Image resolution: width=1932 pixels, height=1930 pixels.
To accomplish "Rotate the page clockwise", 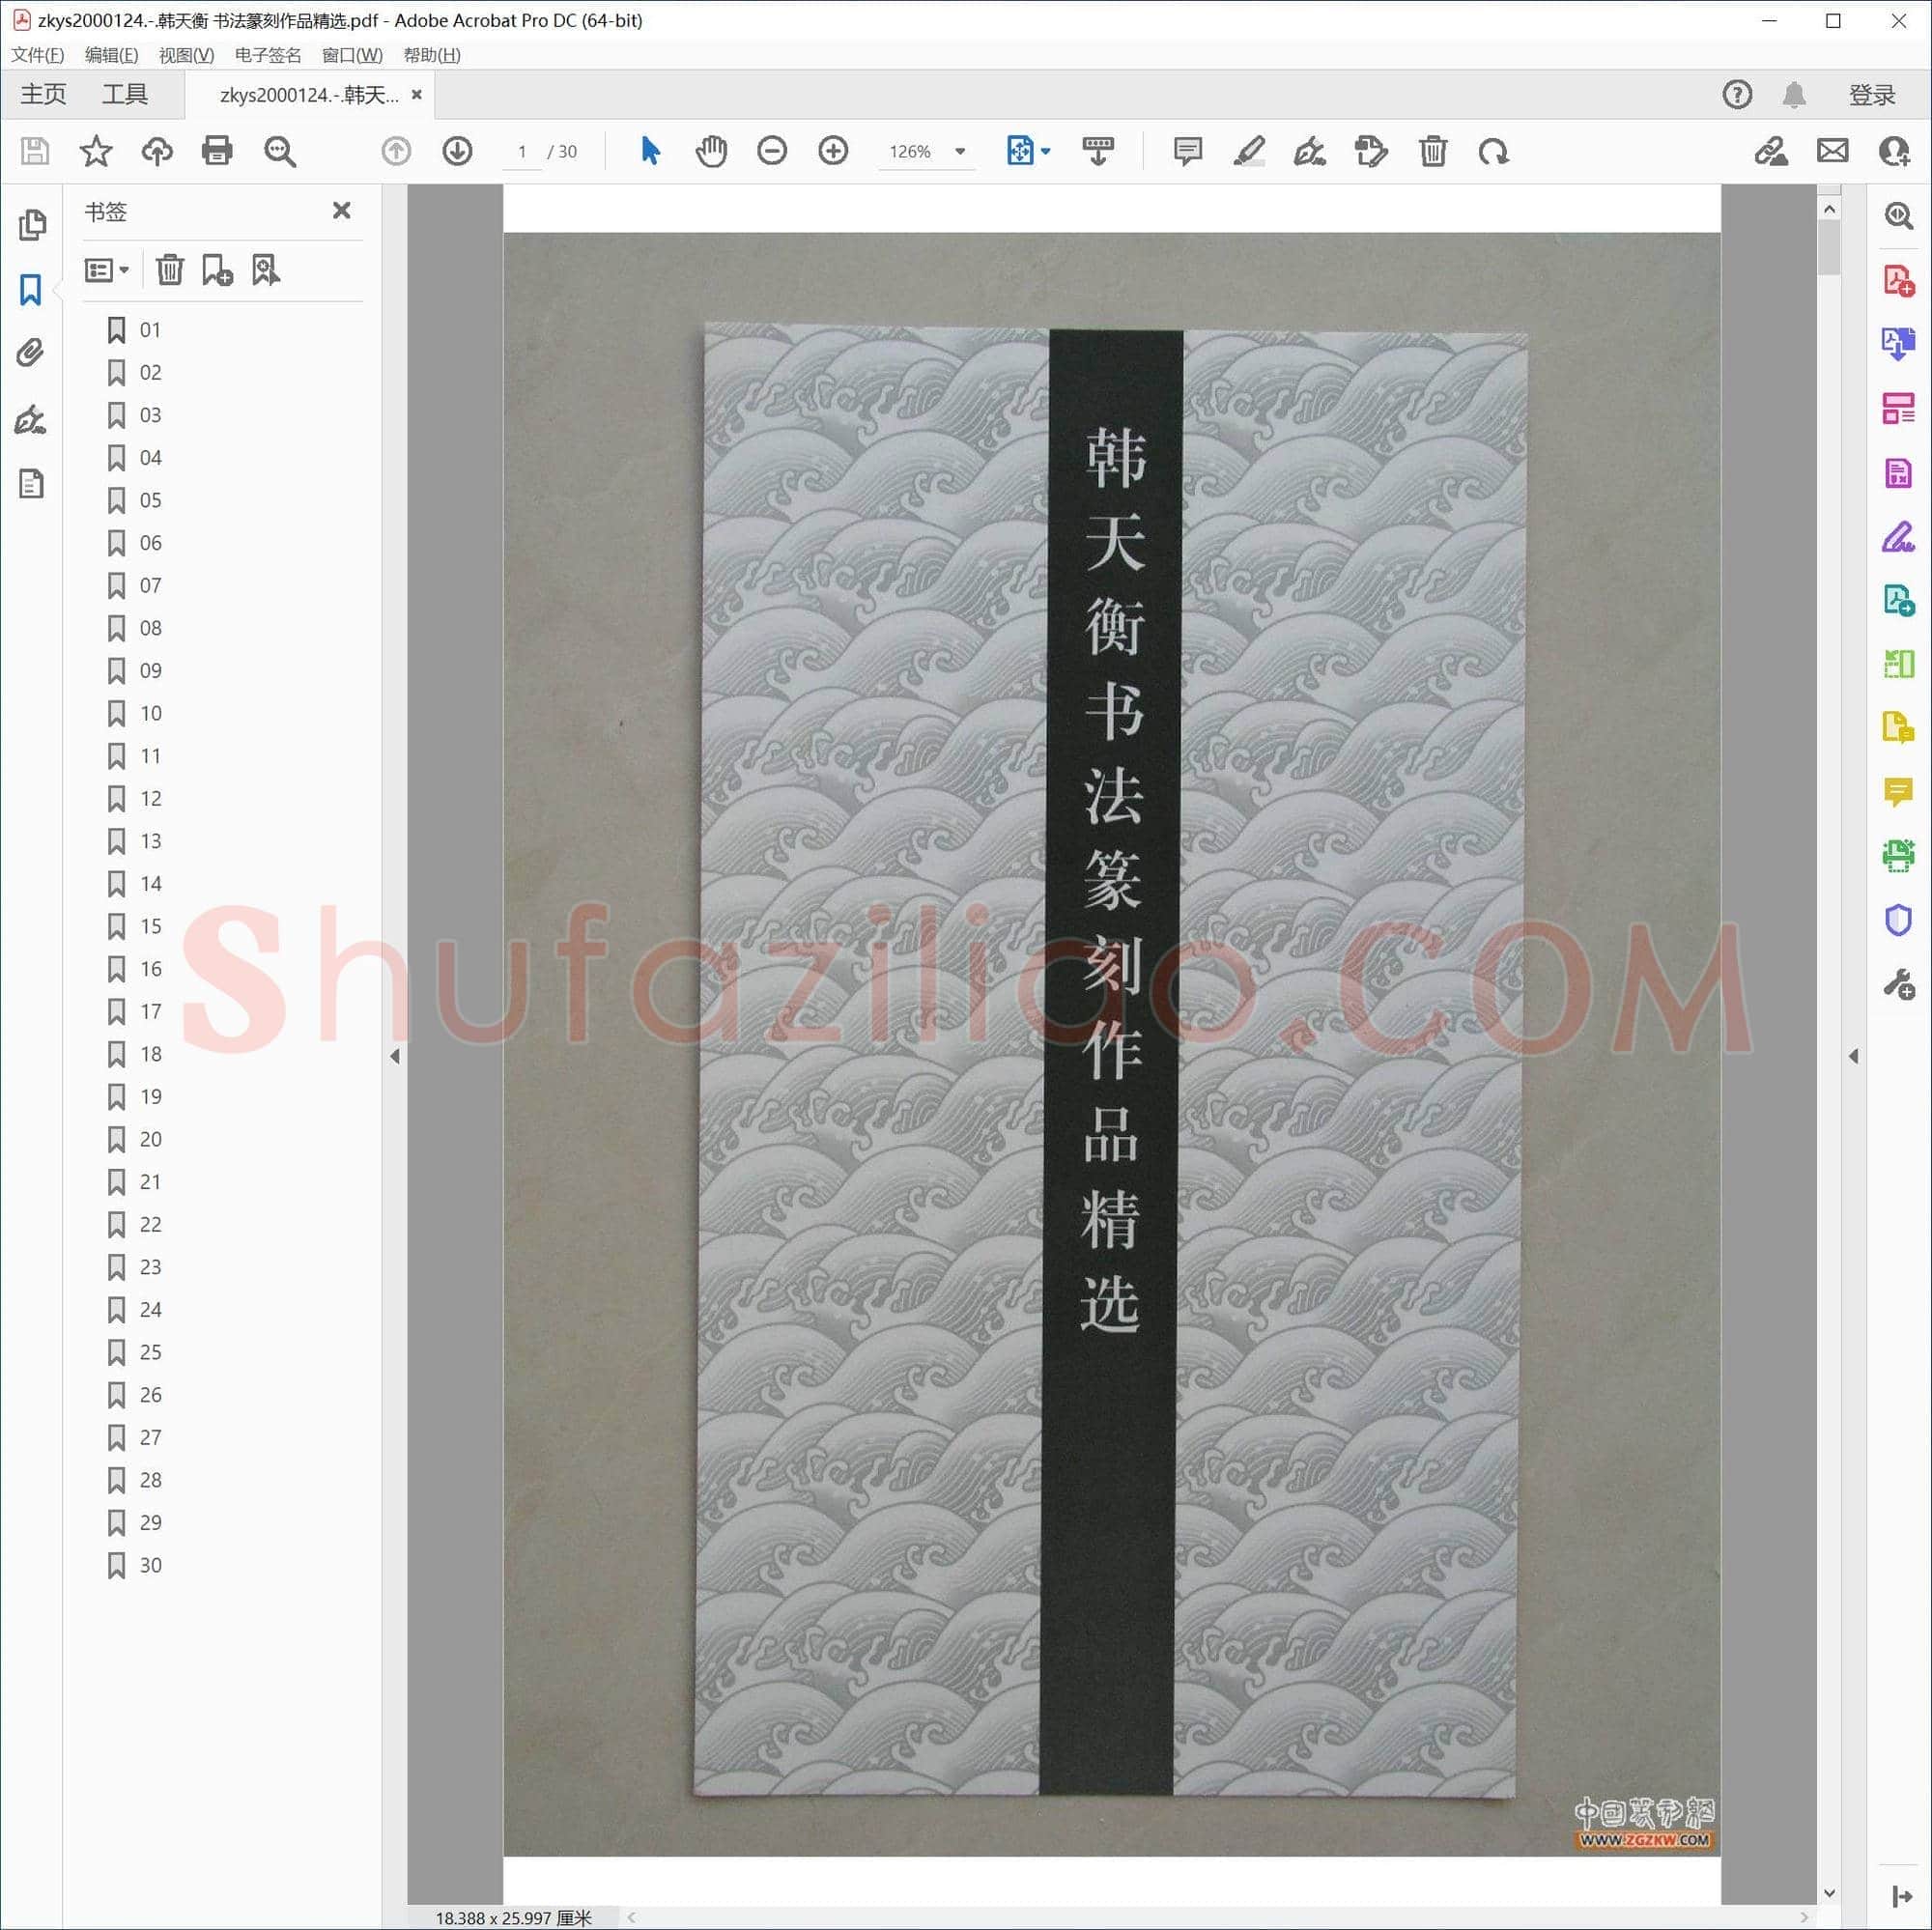I will (x=1493, y=152).
